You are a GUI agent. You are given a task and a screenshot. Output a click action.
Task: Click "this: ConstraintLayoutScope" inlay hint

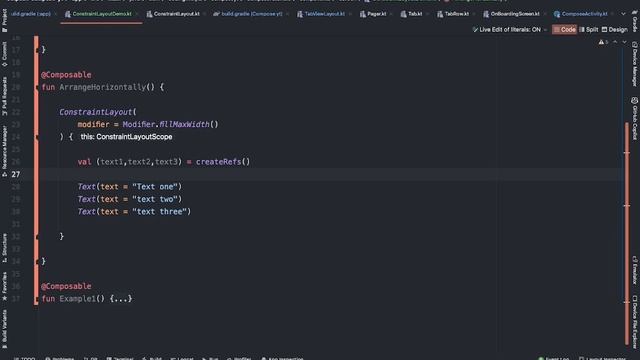point(126,137)
